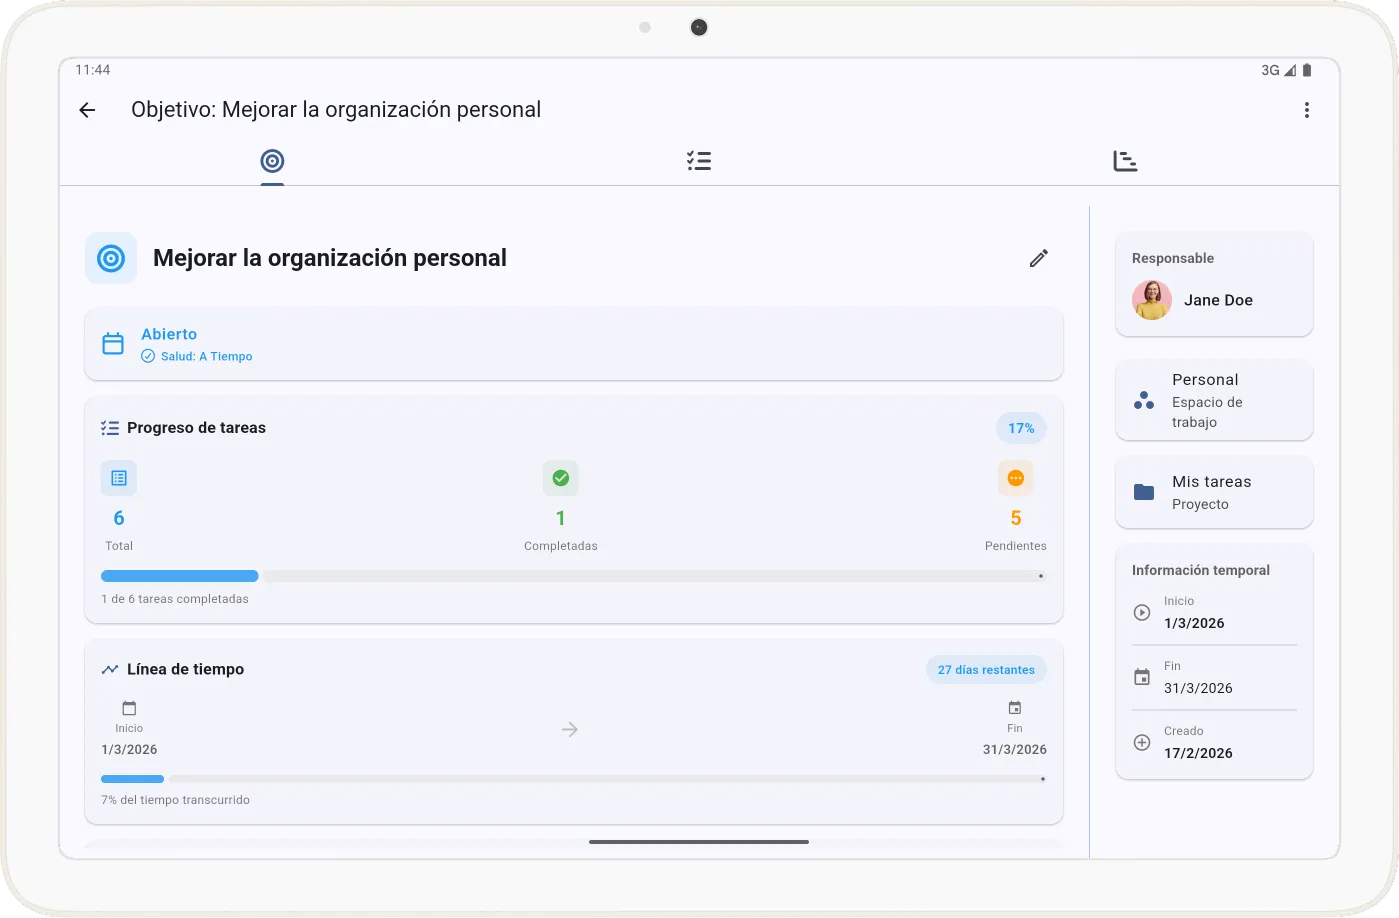
Task: Click the timeline chart icon beside Línea de tiempo
Action: coord(110,669)
